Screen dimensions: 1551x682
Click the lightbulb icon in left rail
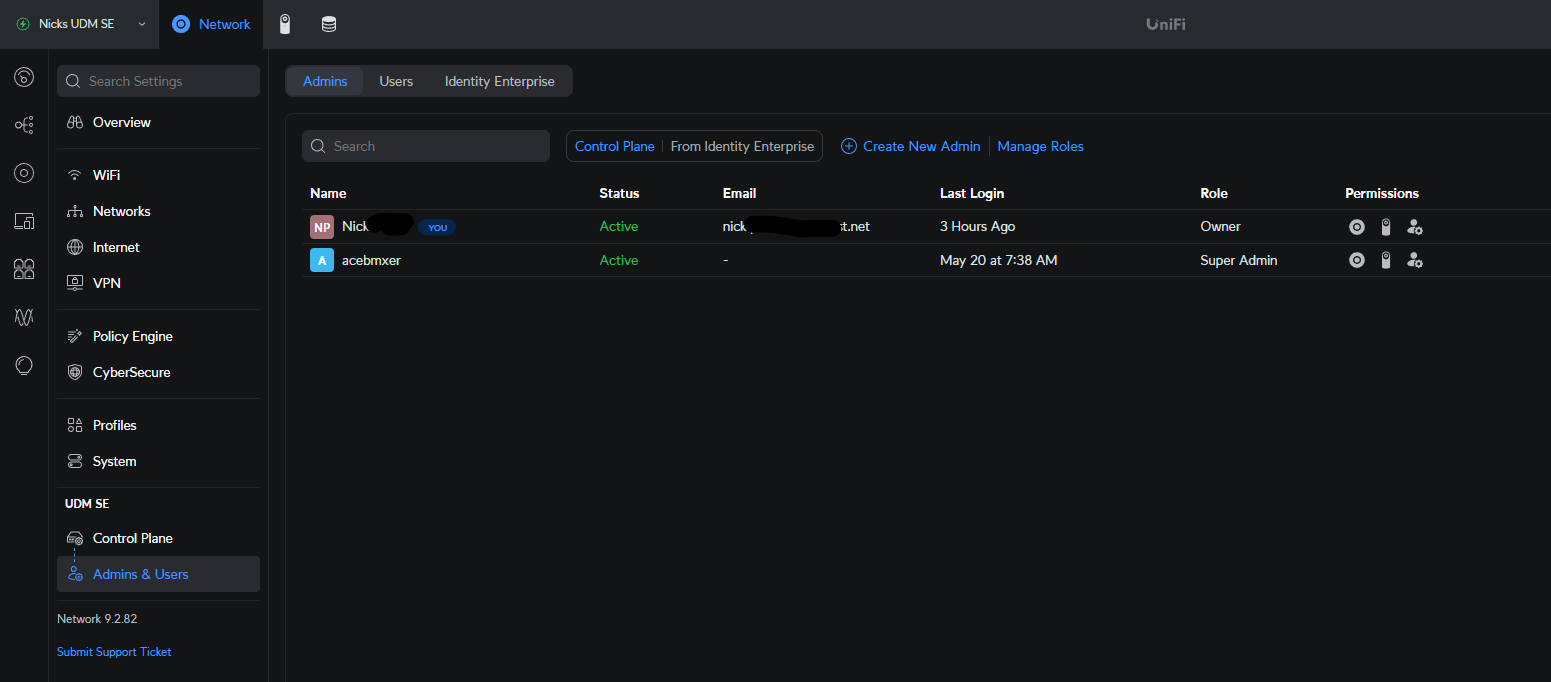click(24, 365)
